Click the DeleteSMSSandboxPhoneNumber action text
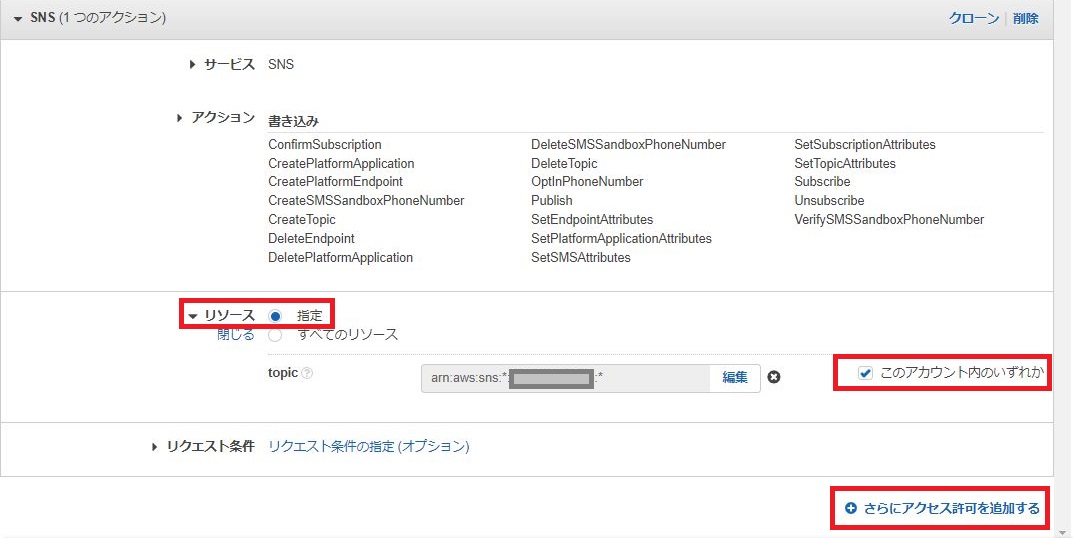This screenshot has height=538, width=1073. (x=628, y=144)
